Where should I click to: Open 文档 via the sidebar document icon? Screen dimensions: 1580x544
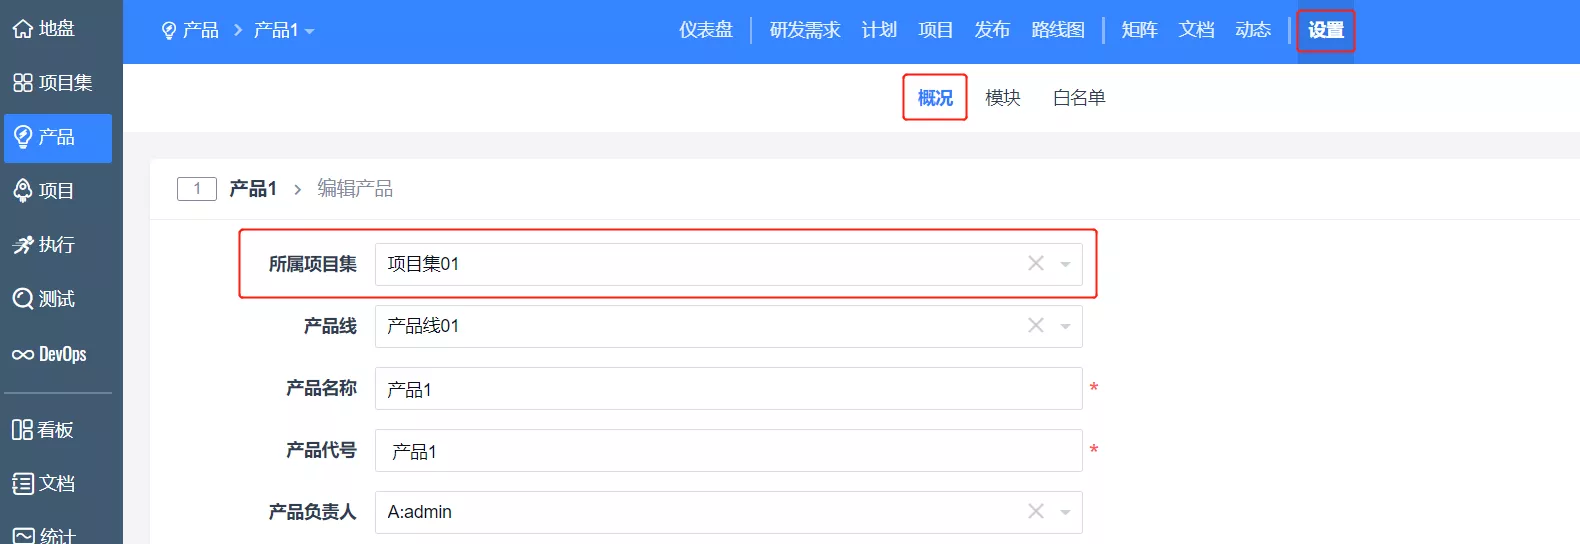pyautogui.click(x=22, y=484)
